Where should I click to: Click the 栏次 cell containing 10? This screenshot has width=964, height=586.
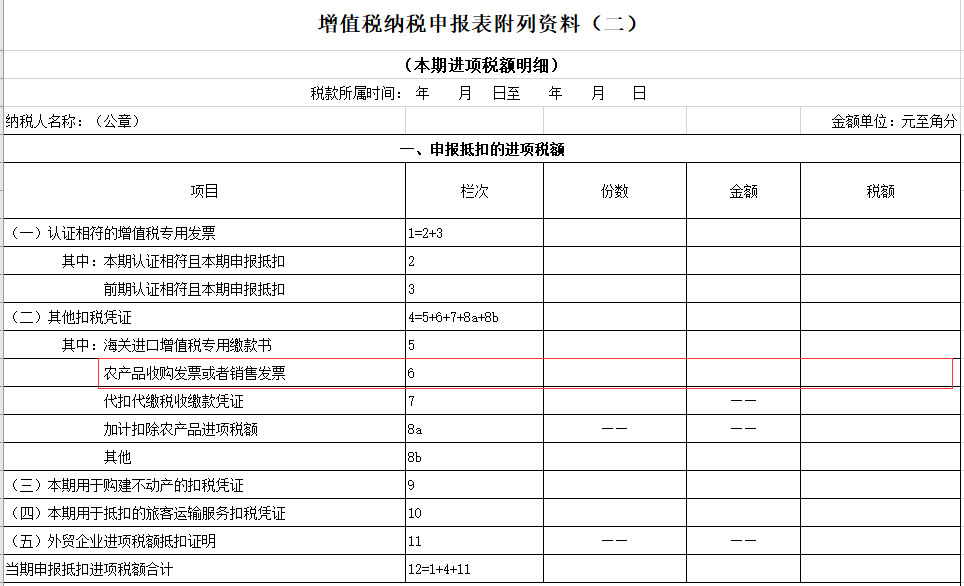pos(474,513)
